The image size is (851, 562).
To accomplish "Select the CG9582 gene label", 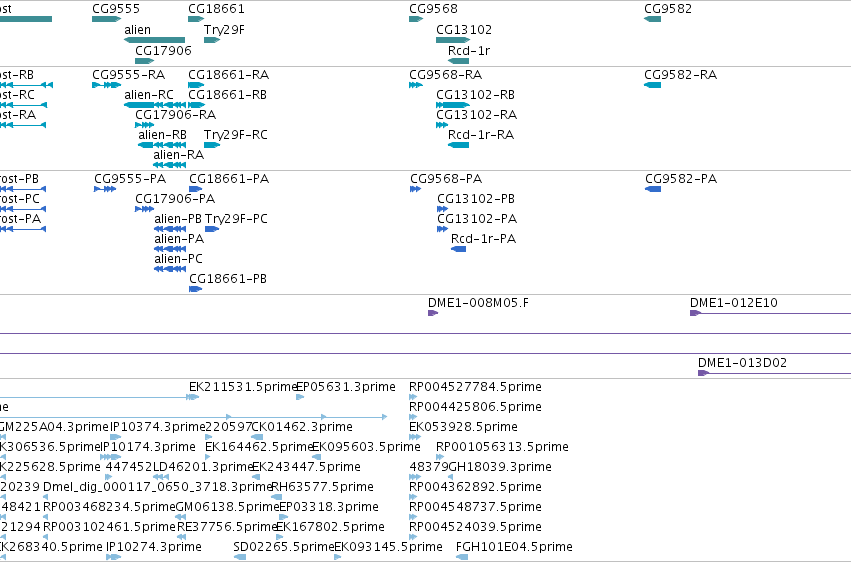I will [668, 9].
